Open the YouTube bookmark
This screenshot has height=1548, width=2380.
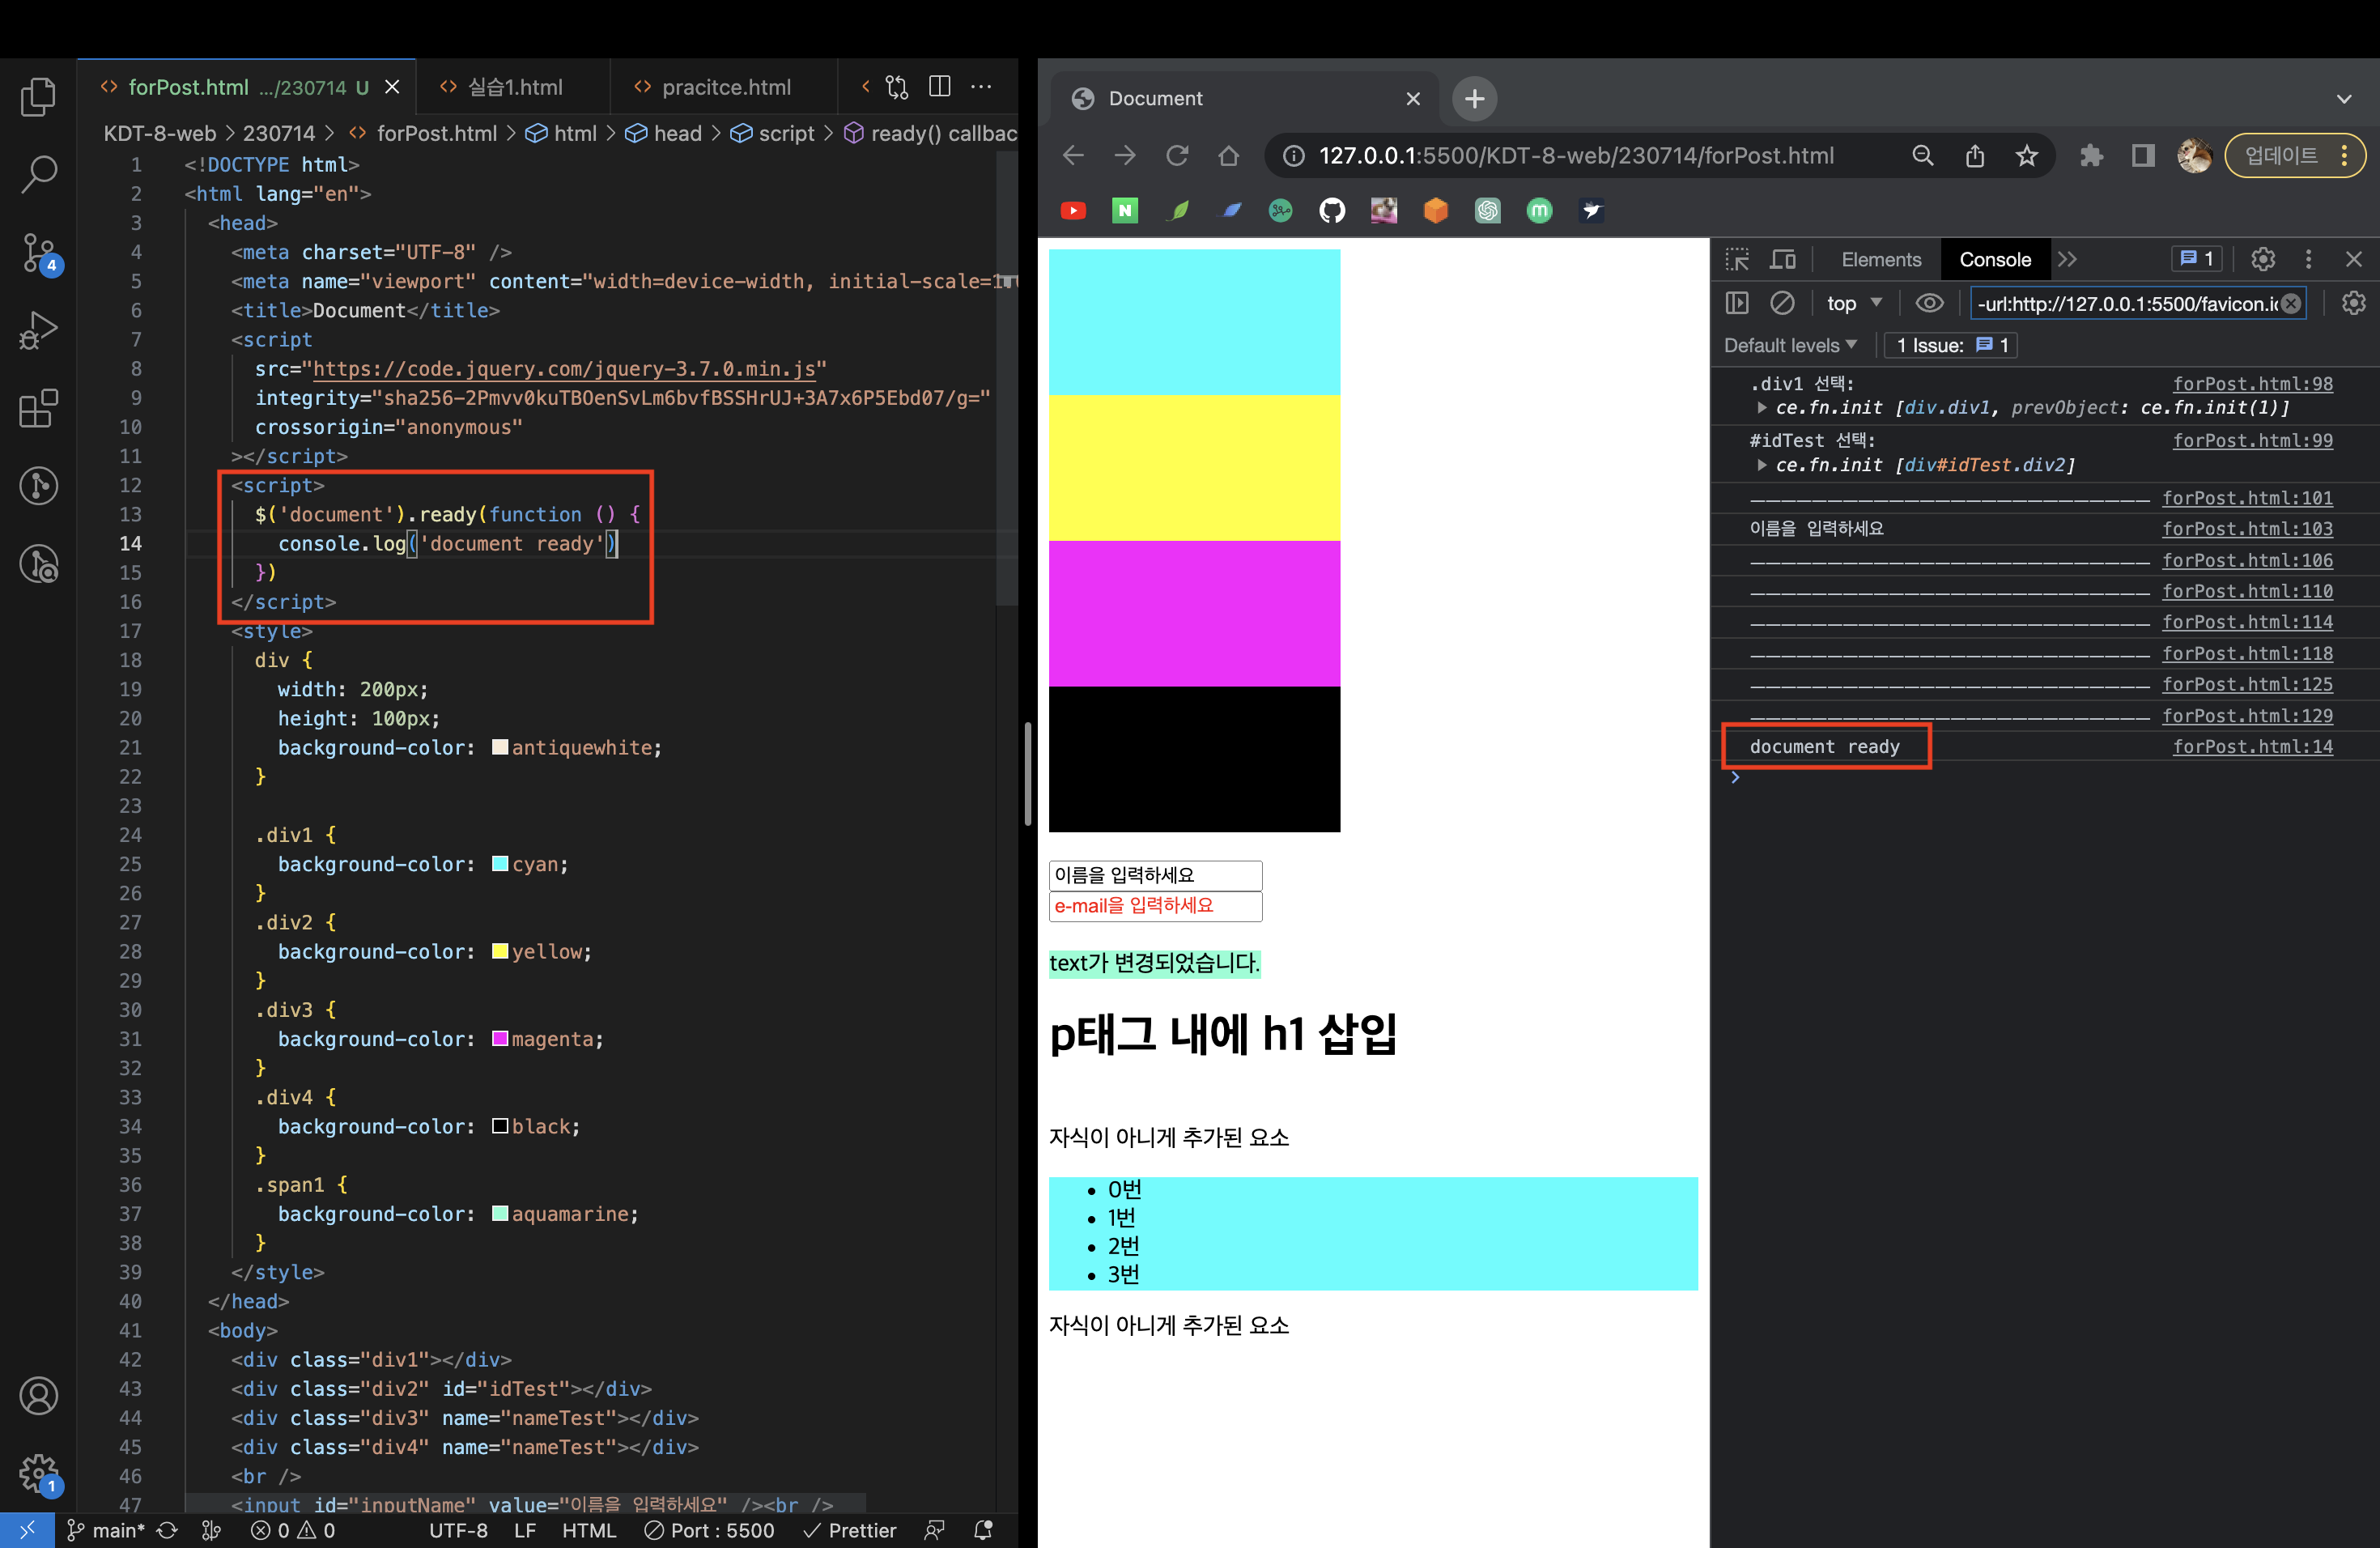[1073, 210]
